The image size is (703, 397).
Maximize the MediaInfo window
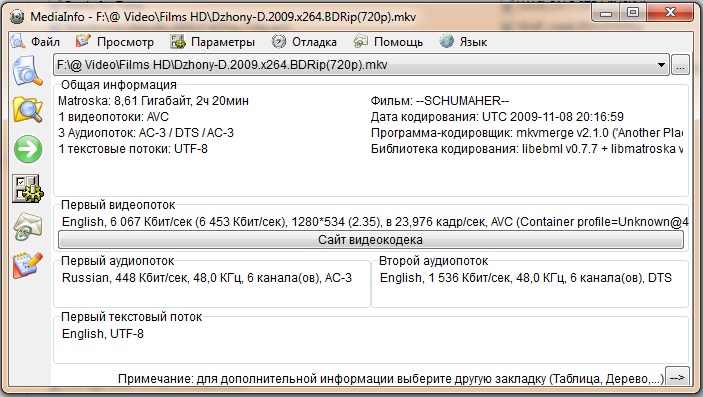click(633, 13)
